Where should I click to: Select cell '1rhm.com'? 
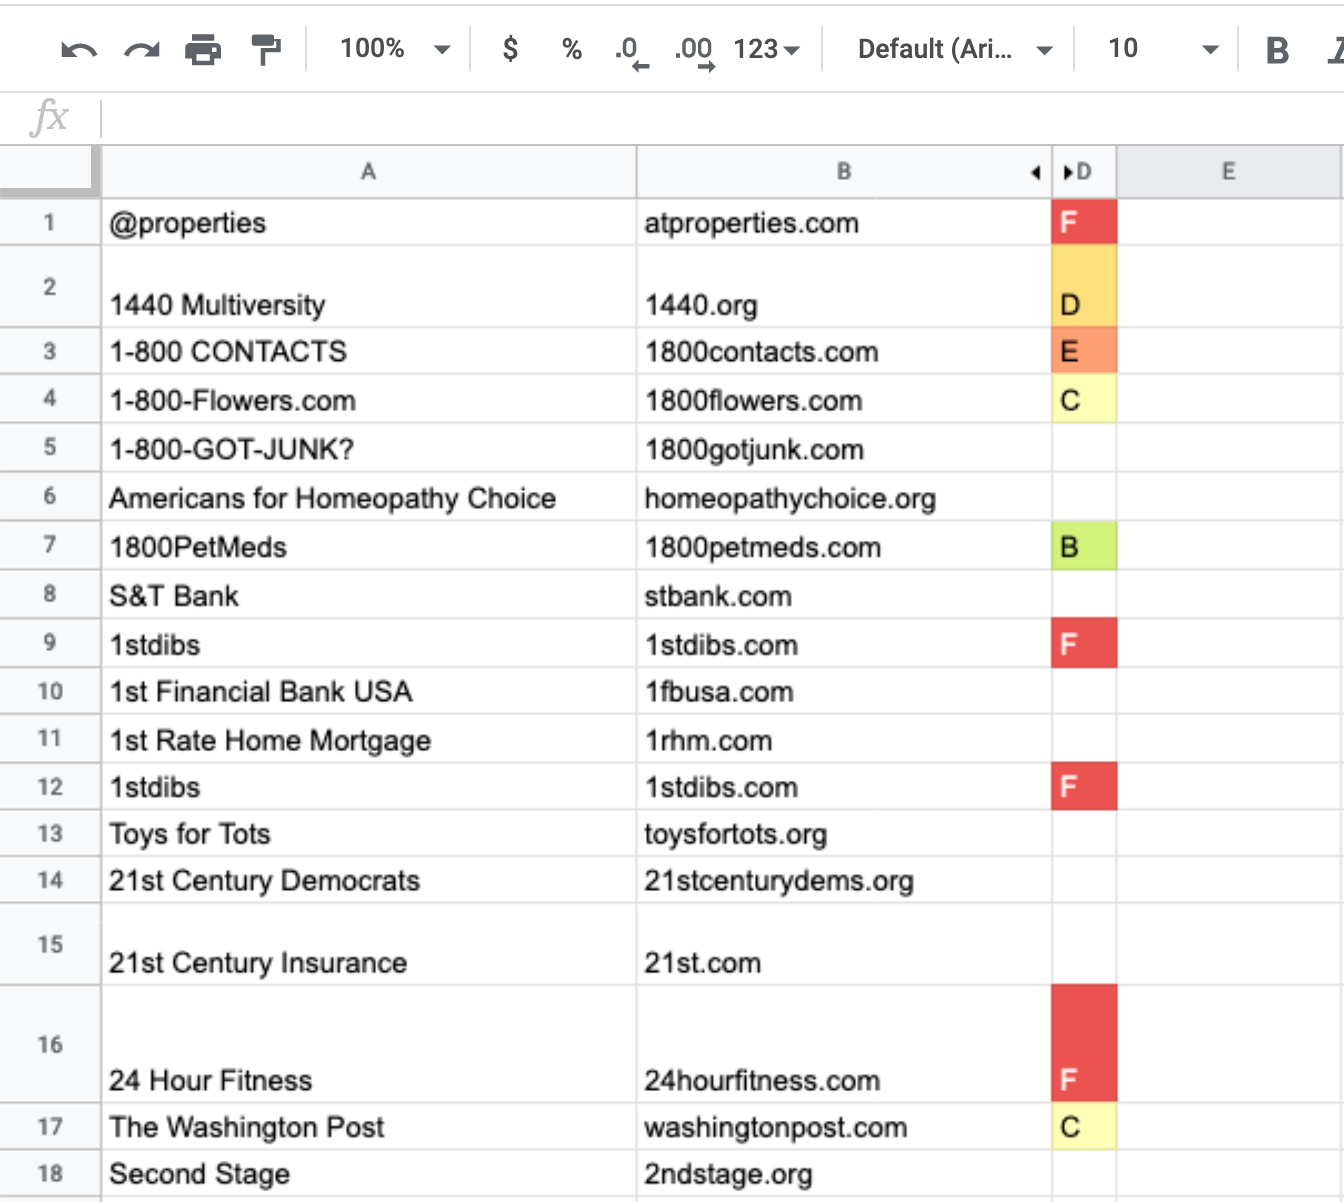[x=844, y=739]
